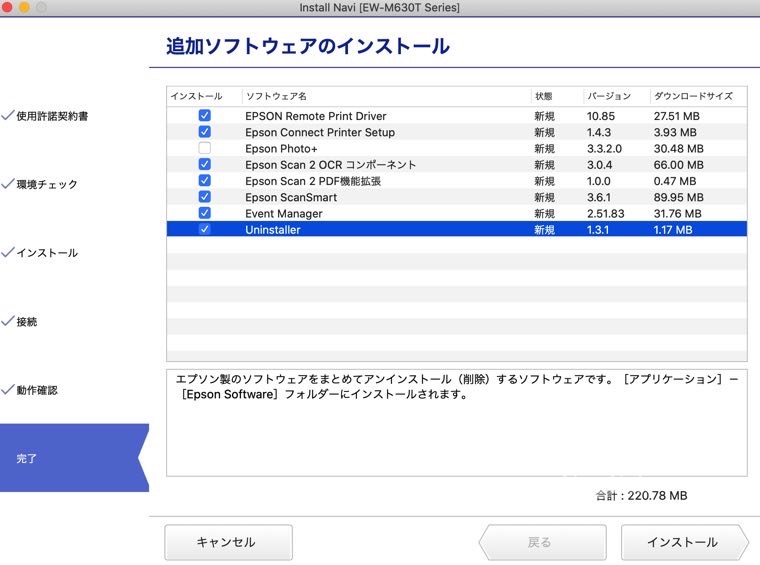Click version 1.3.1 cell
This screenshot has width=760, height=565.
598,230
